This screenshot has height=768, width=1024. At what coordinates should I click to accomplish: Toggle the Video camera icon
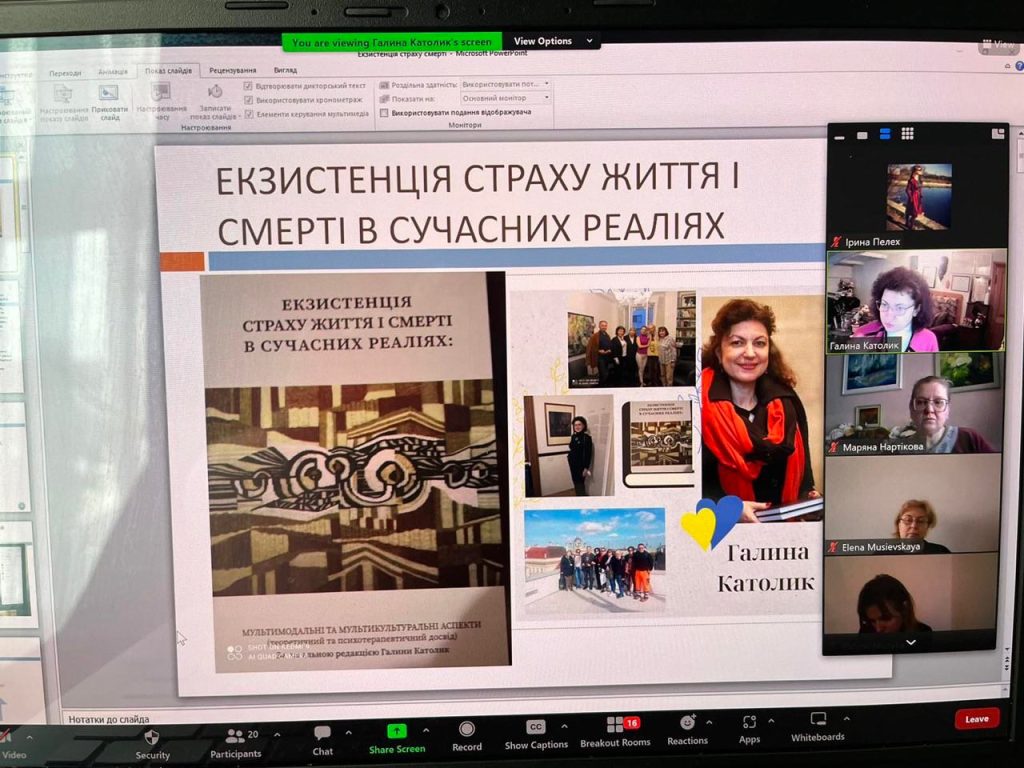coord(5,737)
